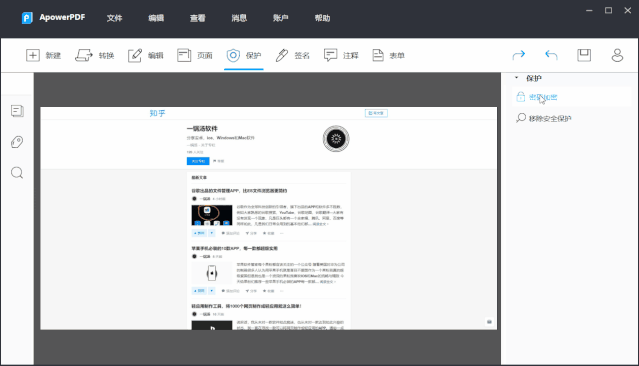
Task: Click the round avatar image in document
Action: coord(336,139)
